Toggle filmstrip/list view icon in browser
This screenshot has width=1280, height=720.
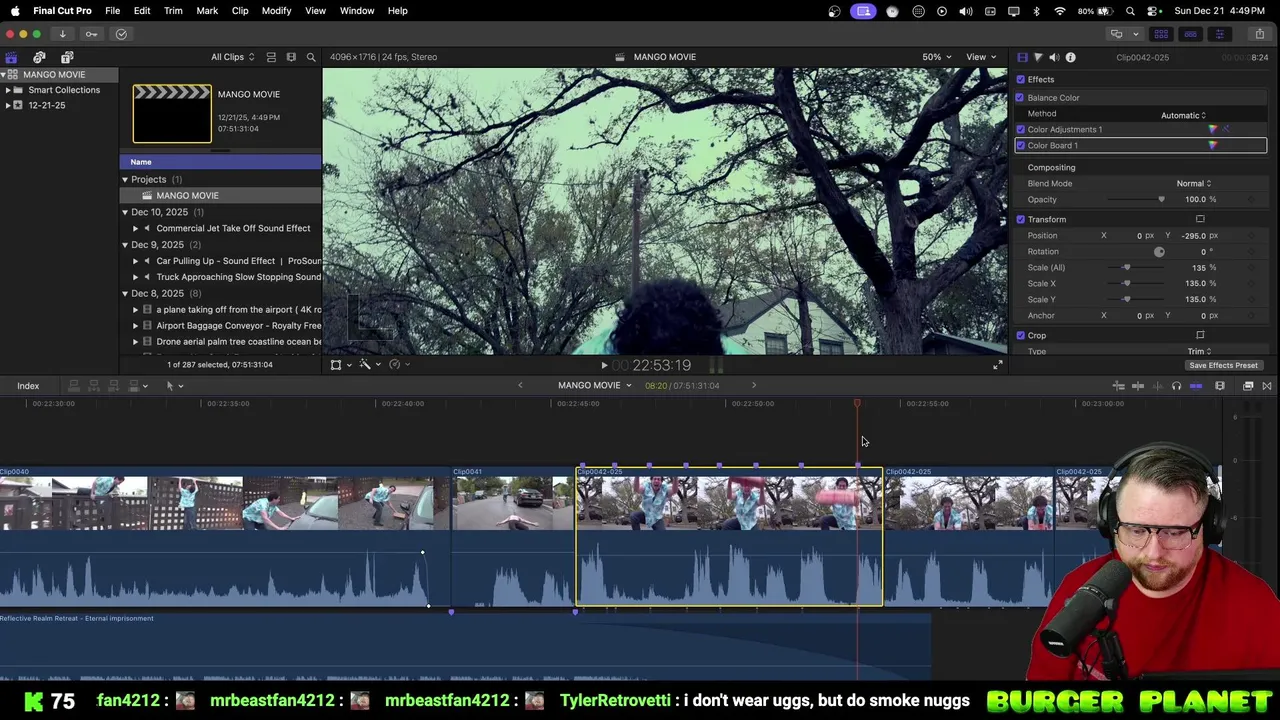coord(271,57)
